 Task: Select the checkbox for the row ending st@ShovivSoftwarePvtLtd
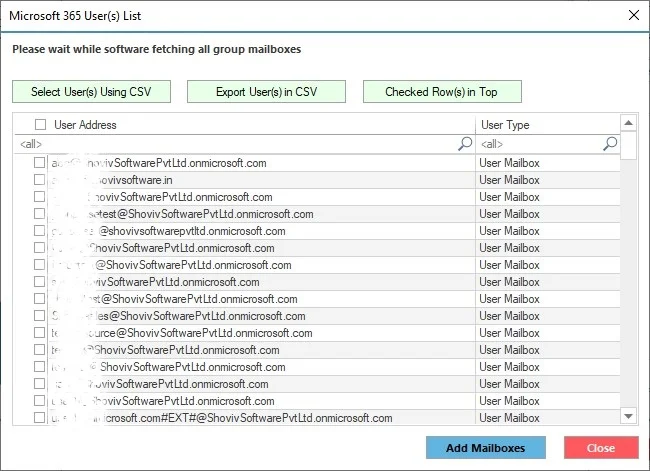39,299
